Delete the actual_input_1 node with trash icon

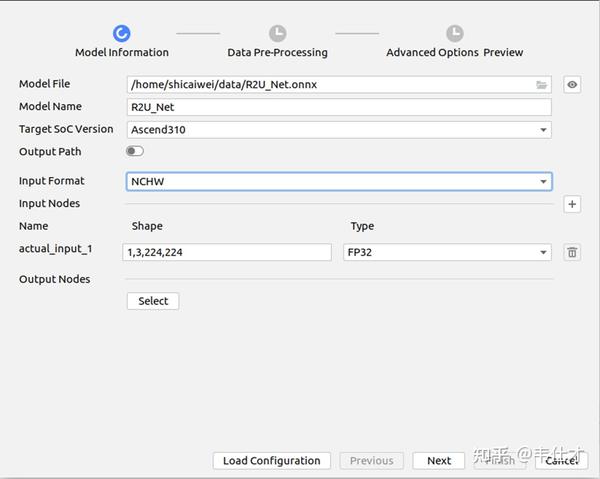pyautogui.click(x=572, y=253)
